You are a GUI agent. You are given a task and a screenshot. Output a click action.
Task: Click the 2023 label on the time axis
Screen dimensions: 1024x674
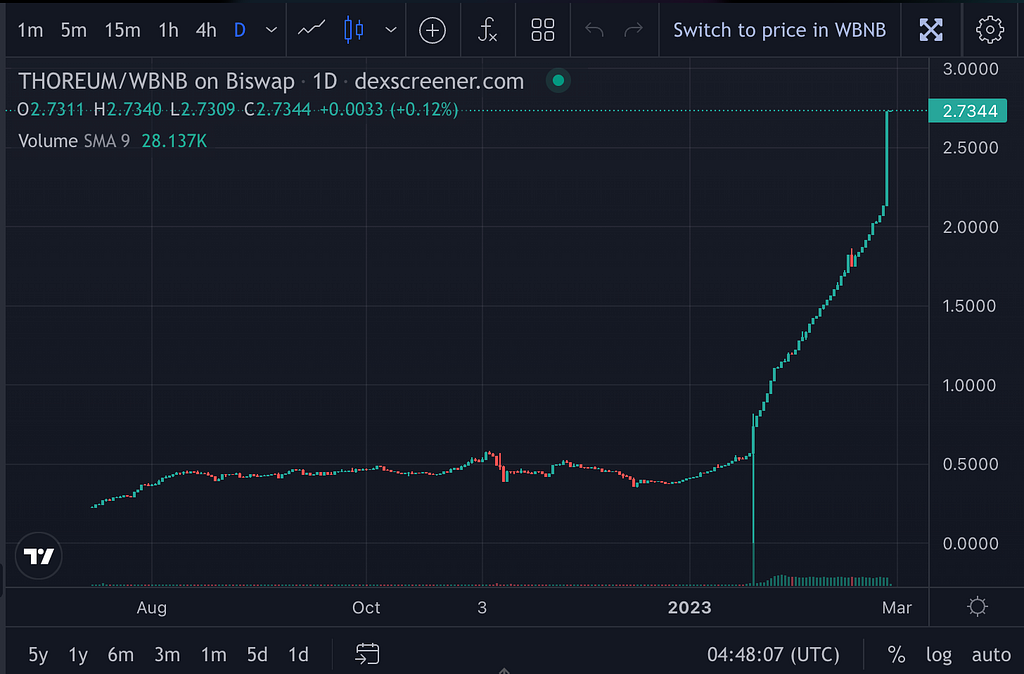click(690, 607)
